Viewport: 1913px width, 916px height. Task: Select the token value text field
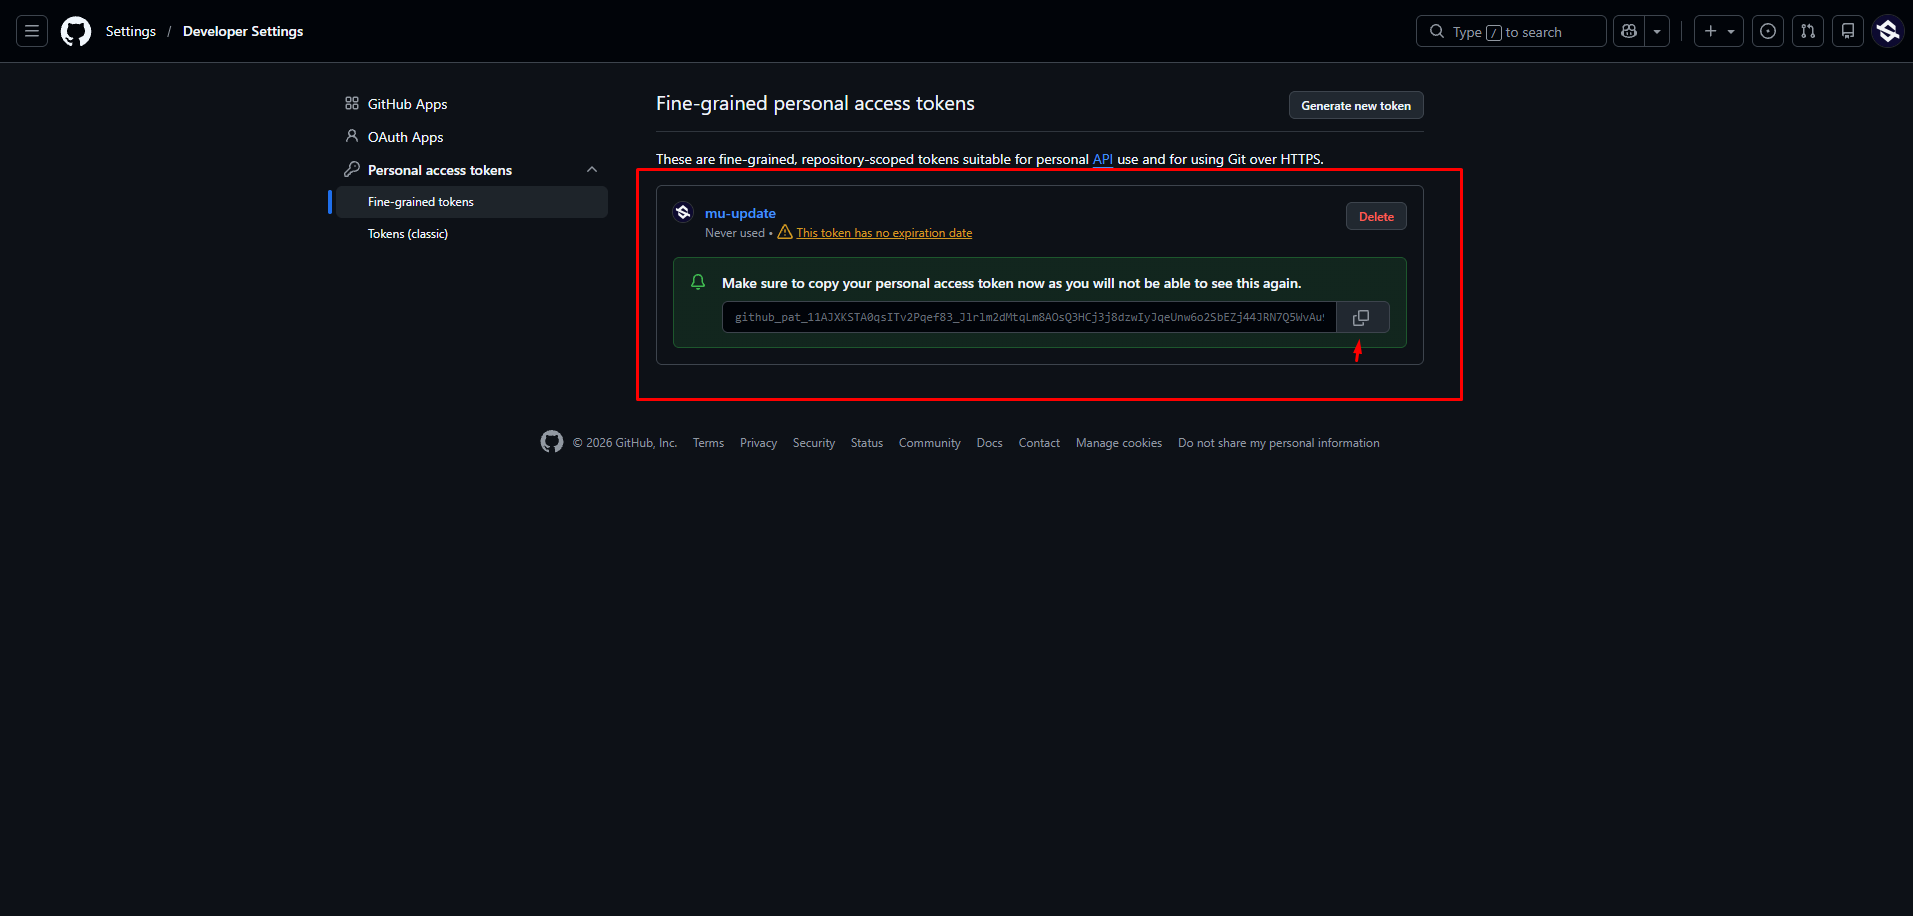(1029, 317)
